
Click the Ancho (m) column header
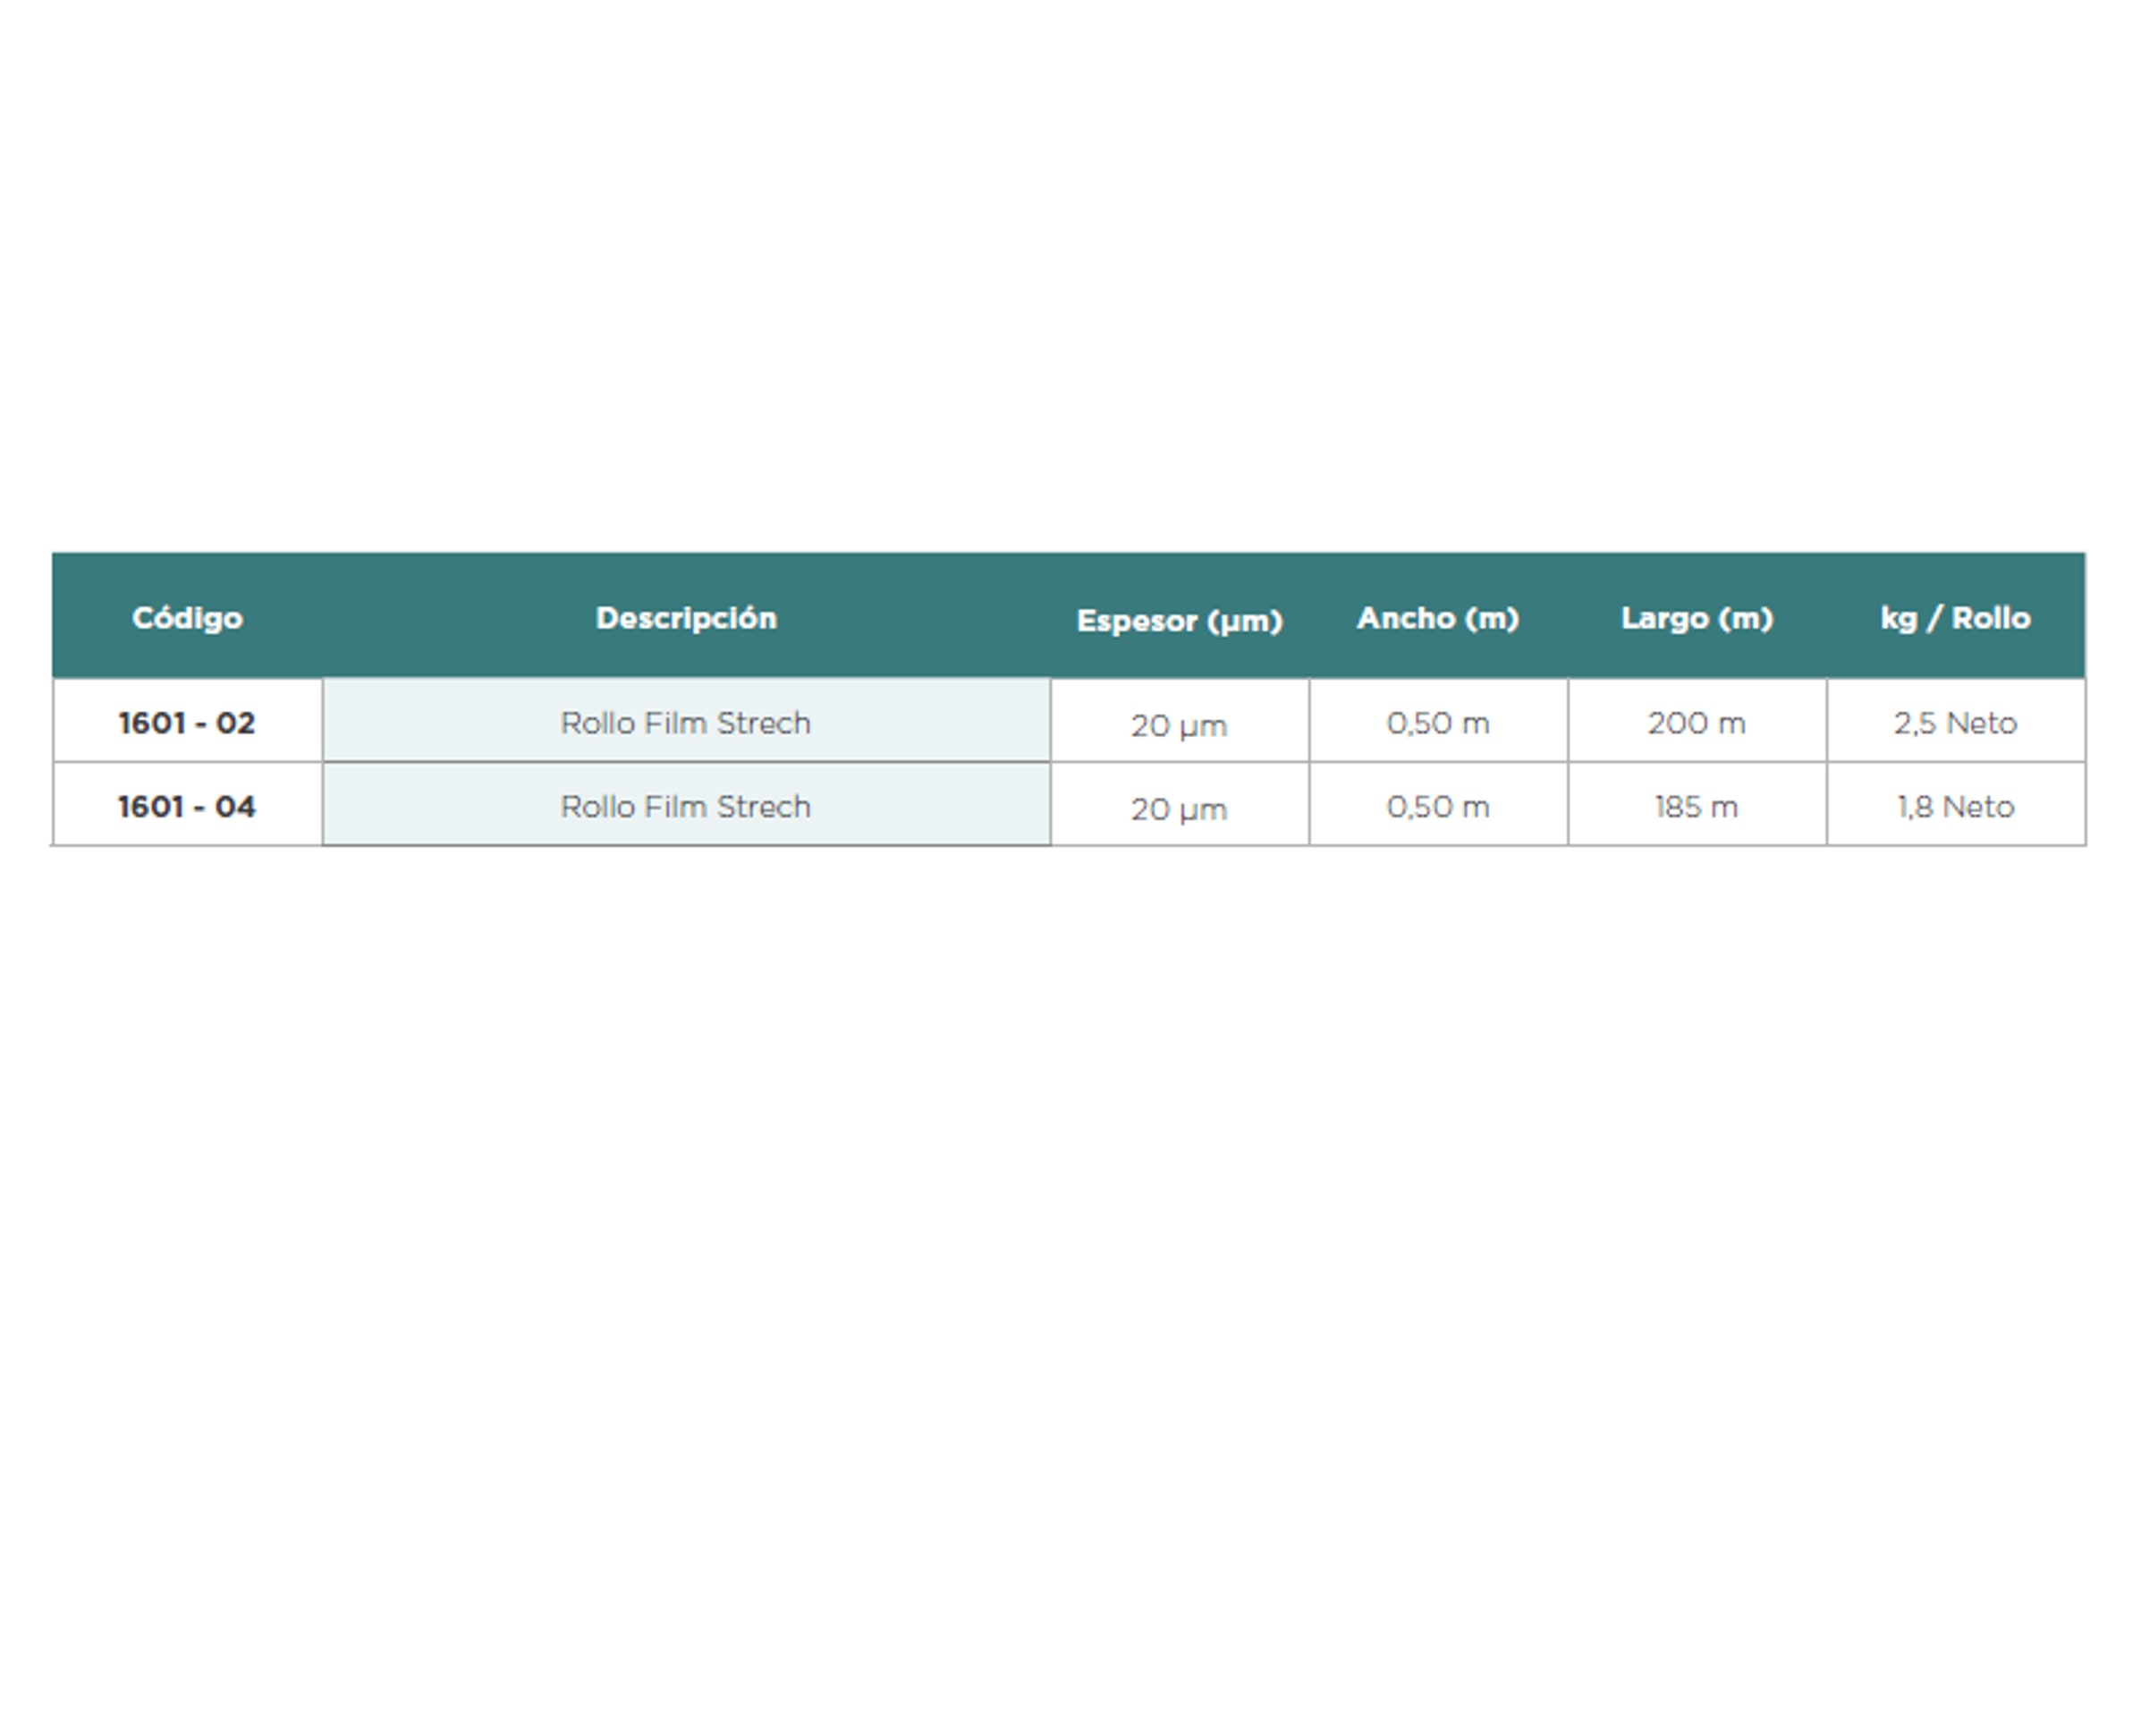point(1437,618)
